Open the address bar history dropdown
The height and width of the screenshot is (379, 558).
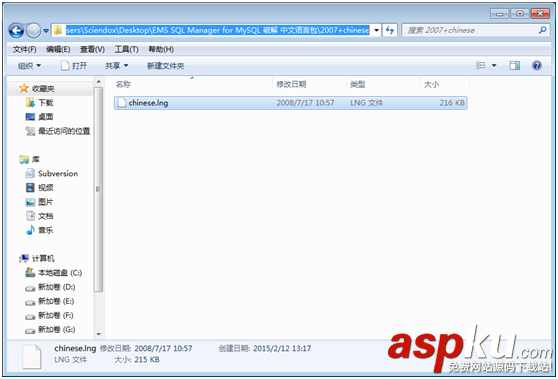(x=376, y=30)
